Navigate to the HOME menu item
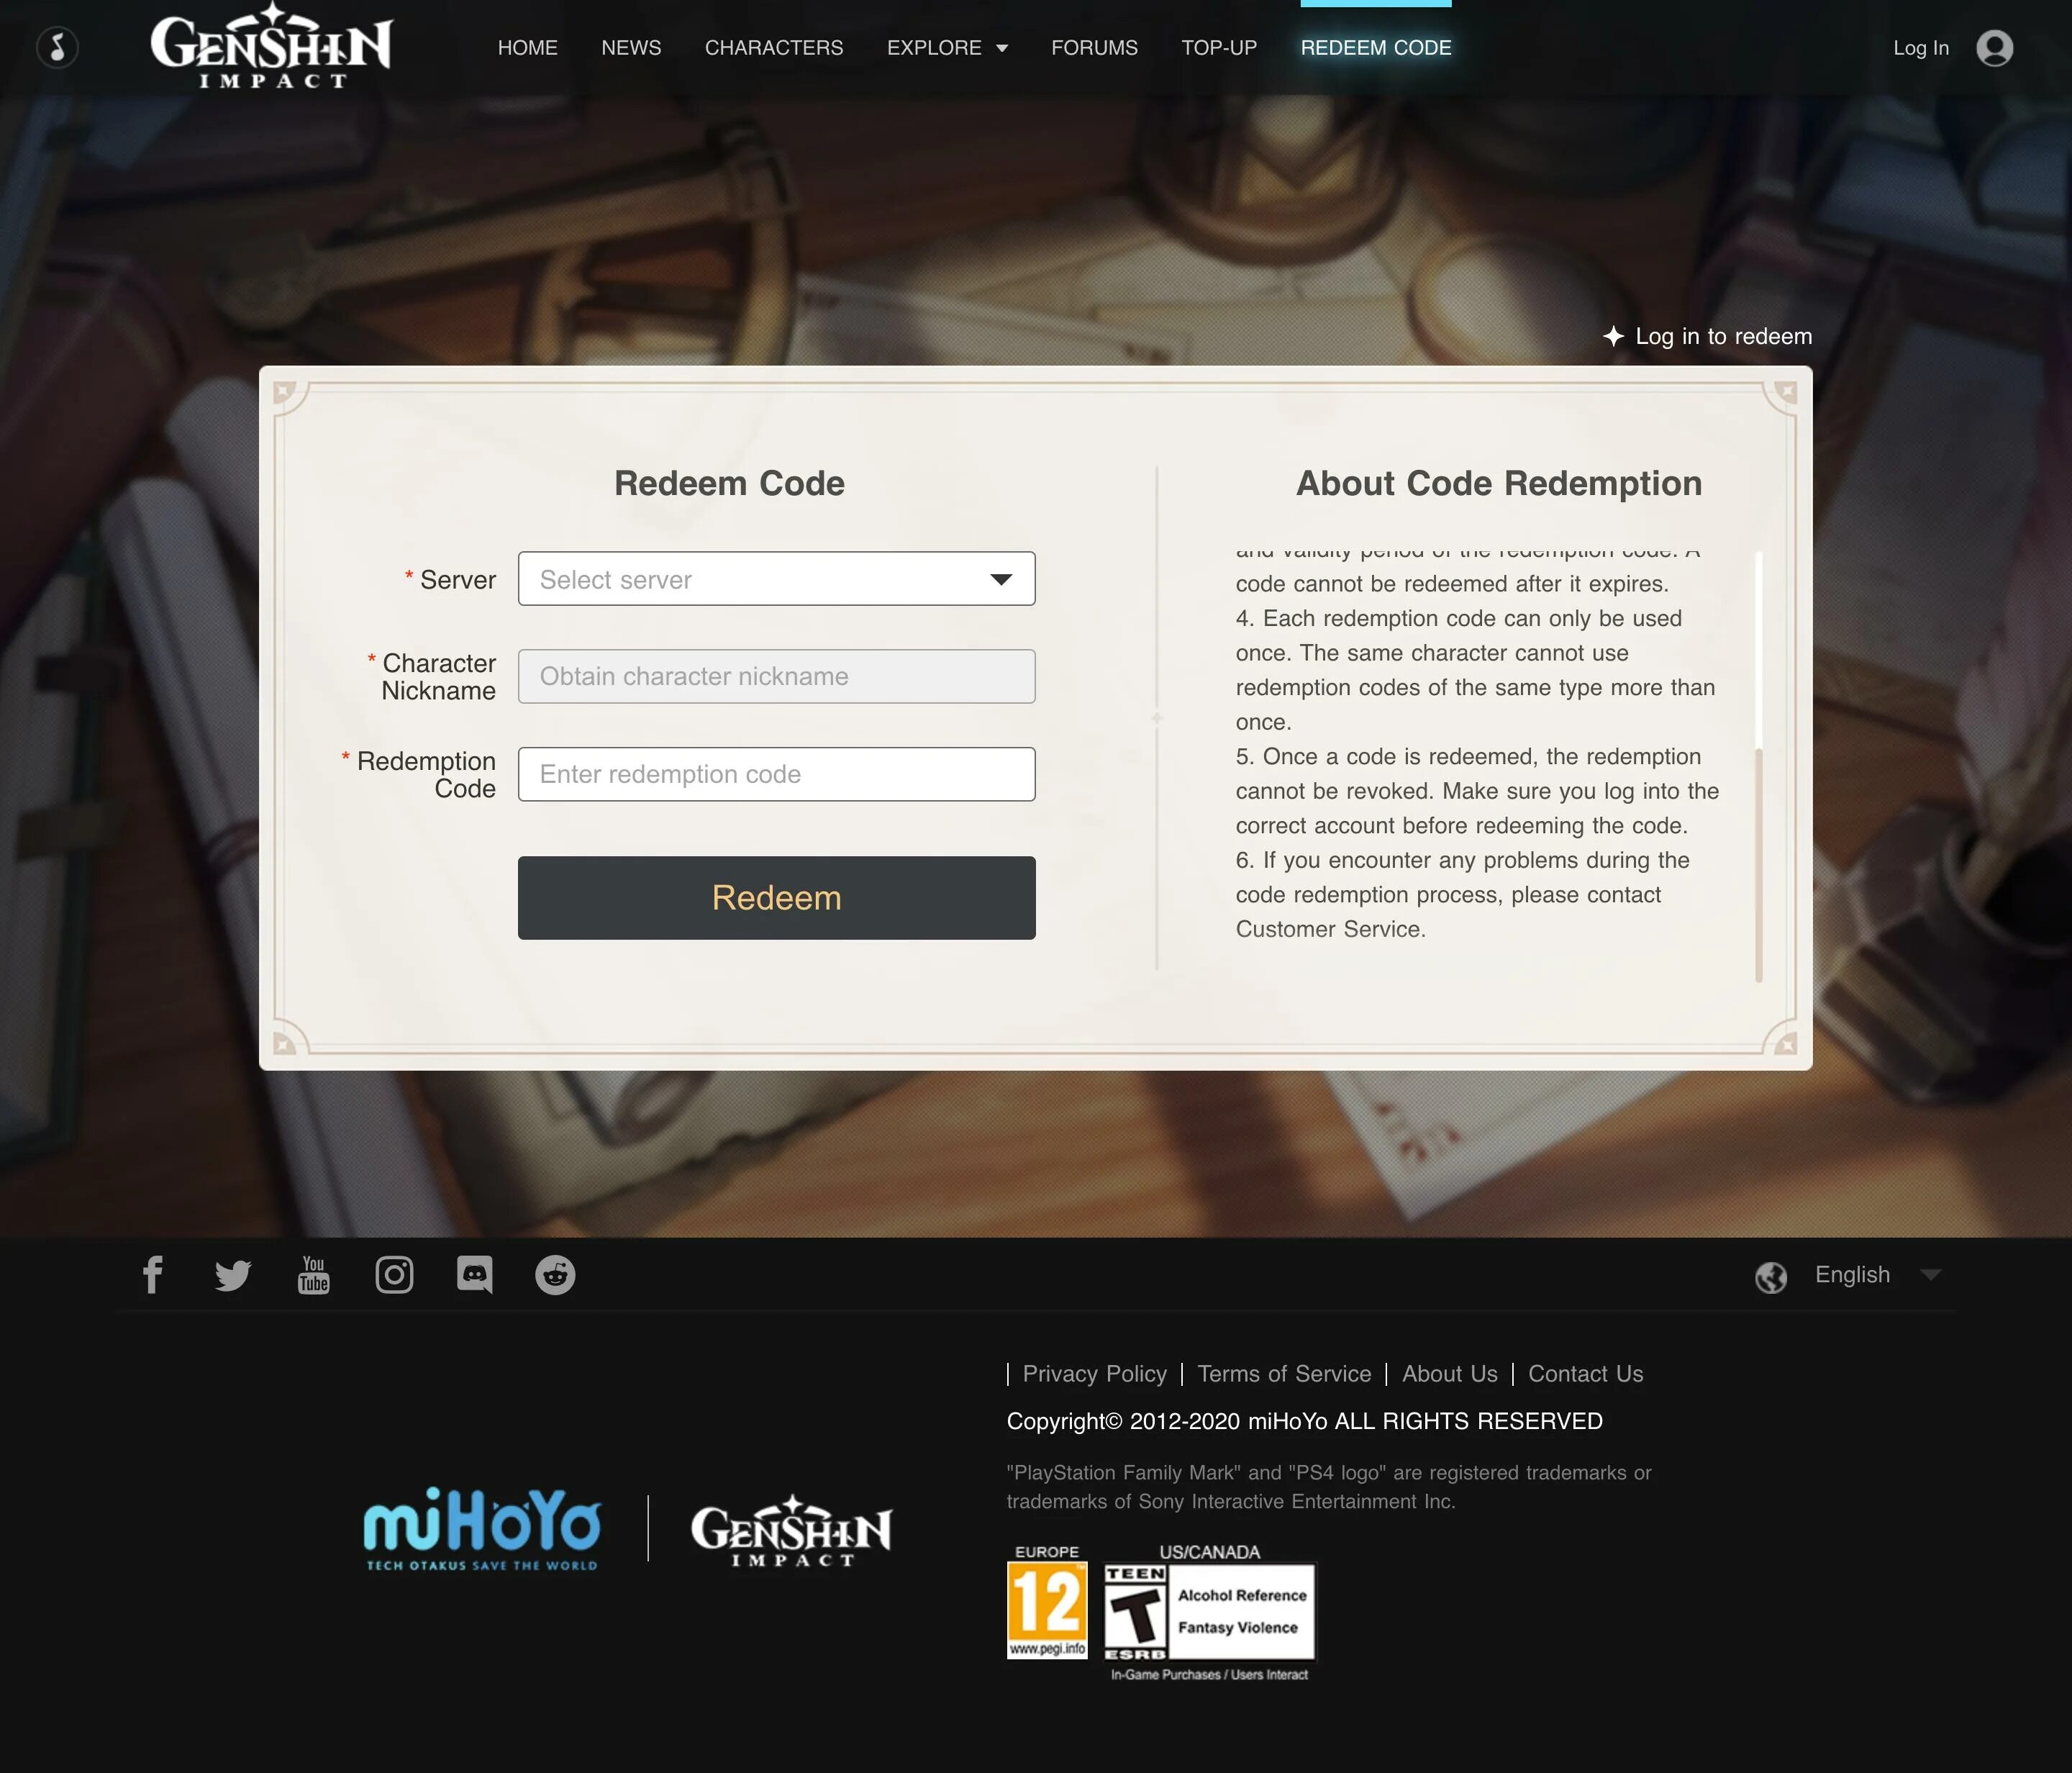Image resolution: width=2072 pixels, height=1773 pixels. pyautogui.click(x=527, y=47)
